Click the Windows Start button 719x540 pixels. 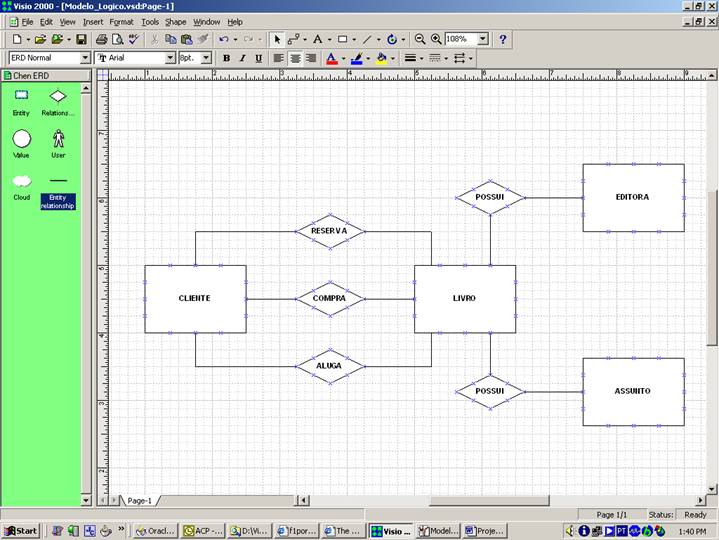click(20, 530)
